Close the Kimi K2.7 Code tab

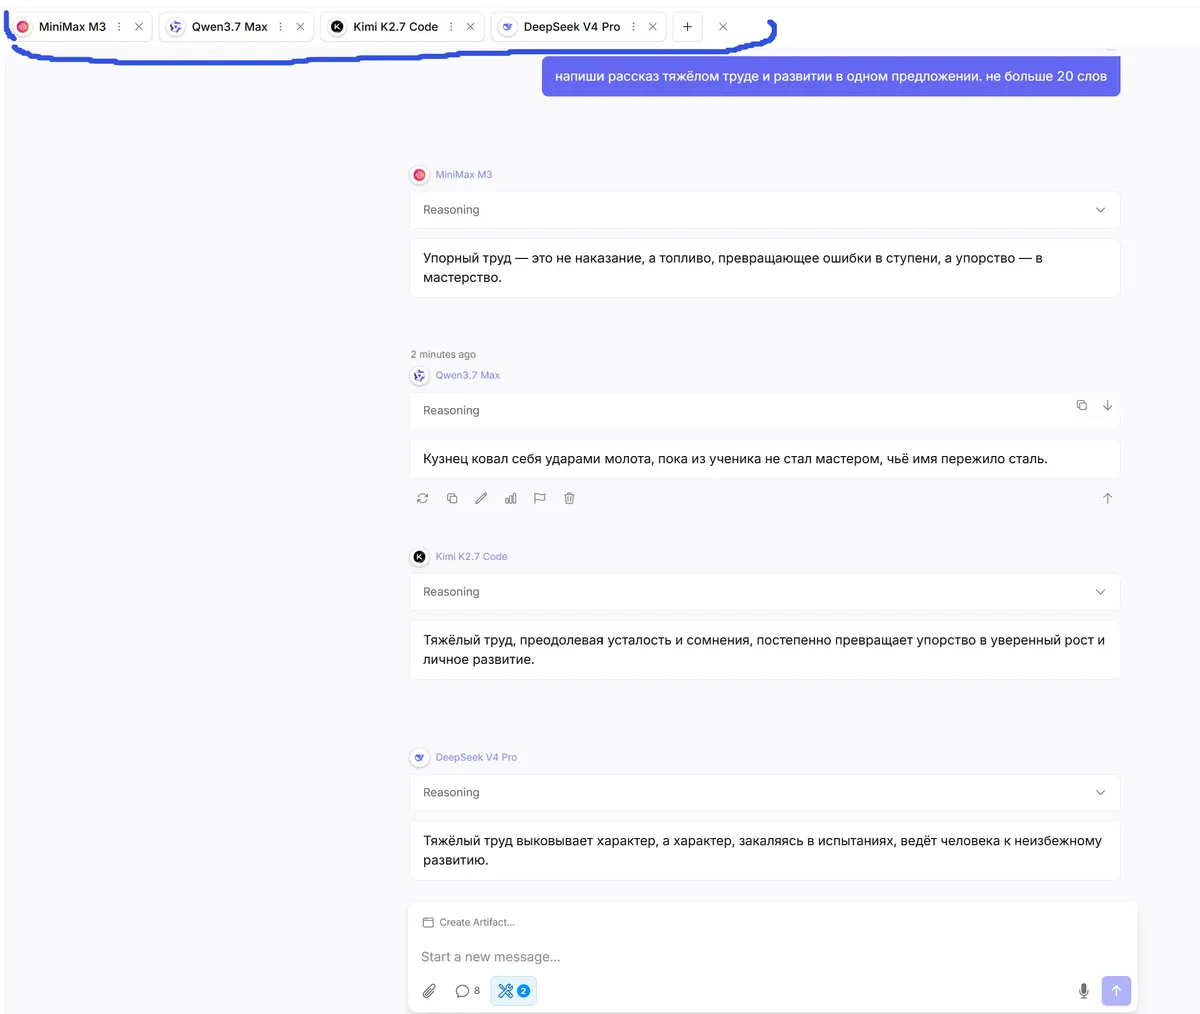[471, 27]
